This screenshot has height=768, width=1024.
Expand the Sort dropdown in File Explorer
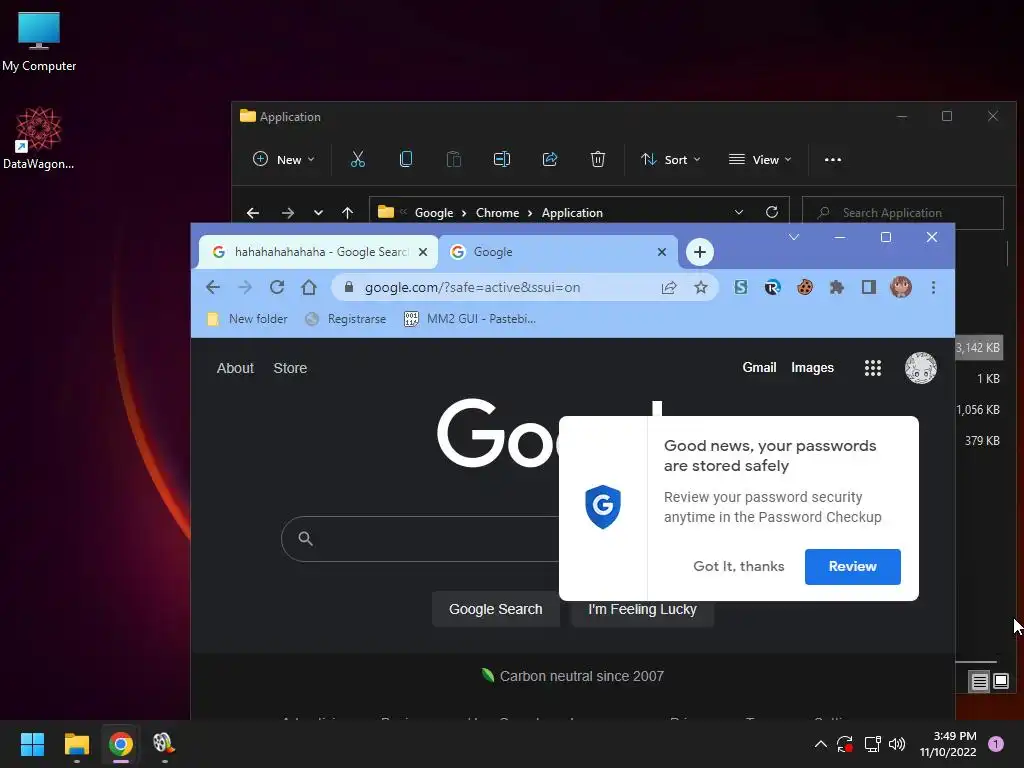click(x=671, y=159)
